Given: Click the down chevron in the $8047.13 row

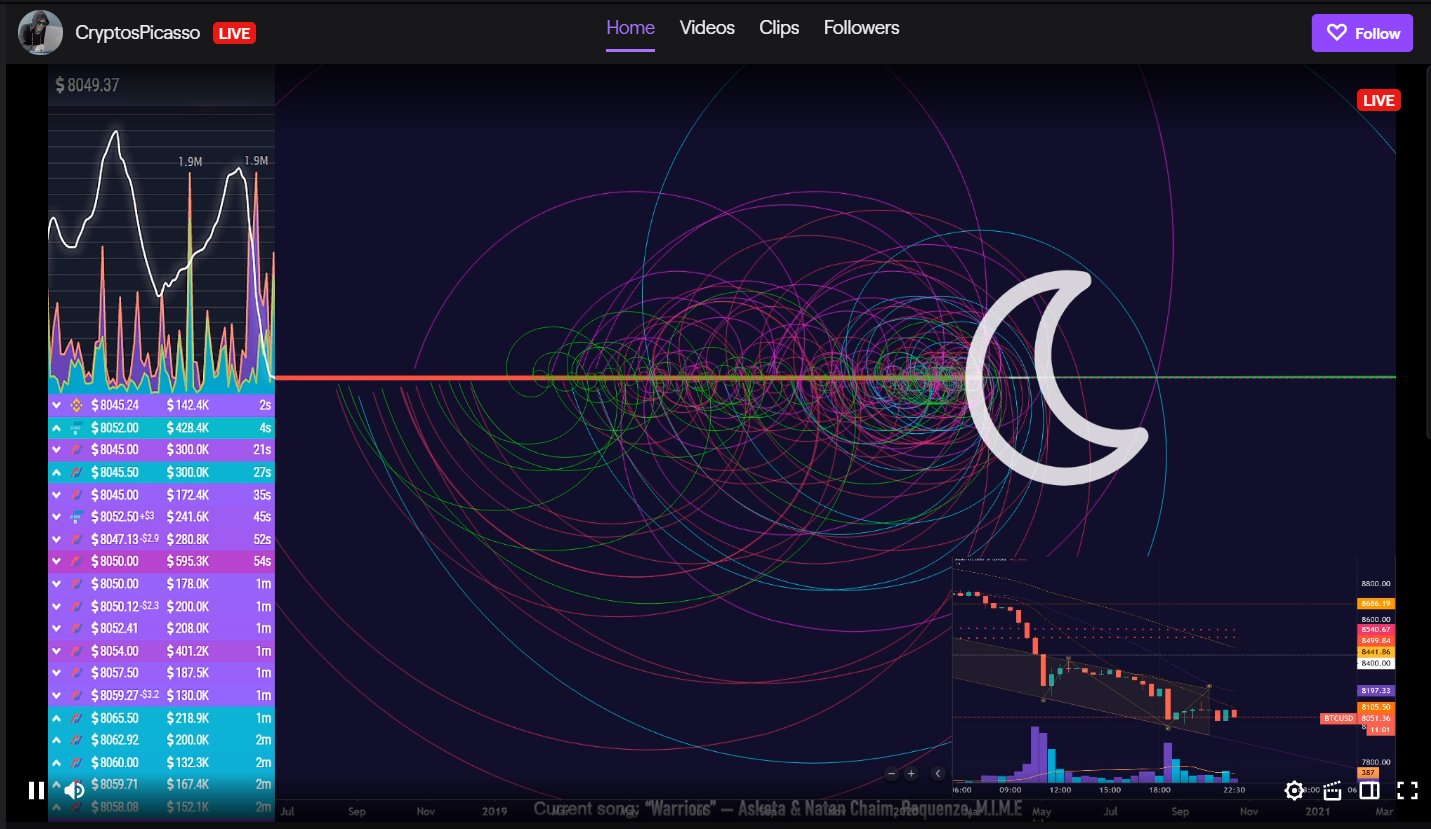Looking at the screenshot, I should point(57,539).
